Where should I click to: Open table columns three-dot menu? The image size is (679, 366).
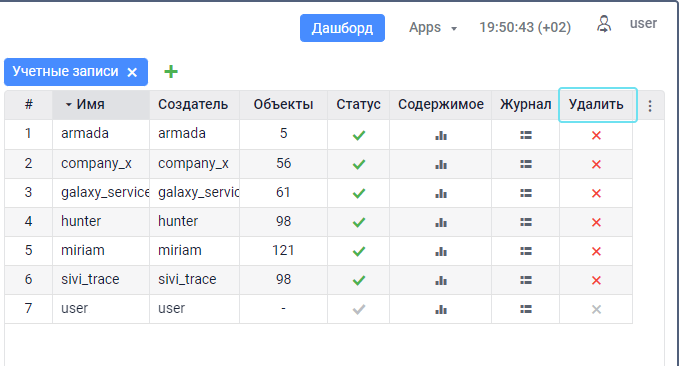[650, 106]
